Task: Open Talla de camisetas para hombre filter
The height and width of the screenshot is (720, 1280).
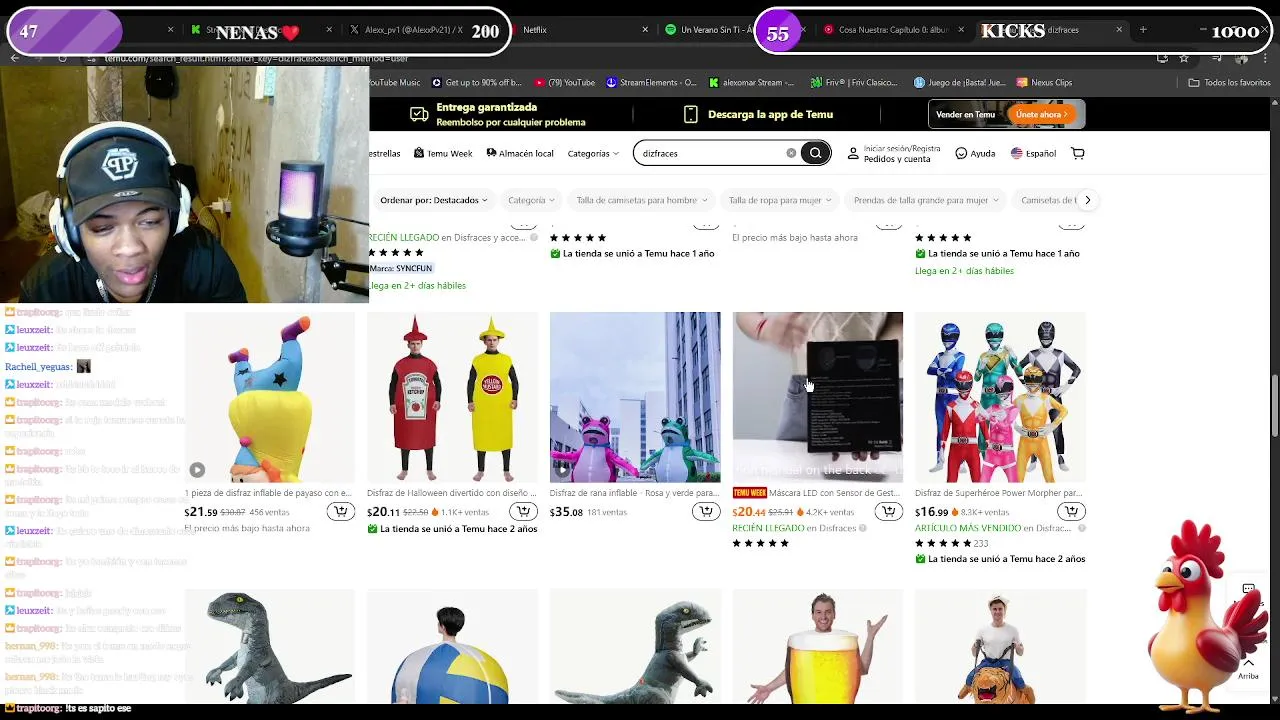Action: [x=641, y=200]
